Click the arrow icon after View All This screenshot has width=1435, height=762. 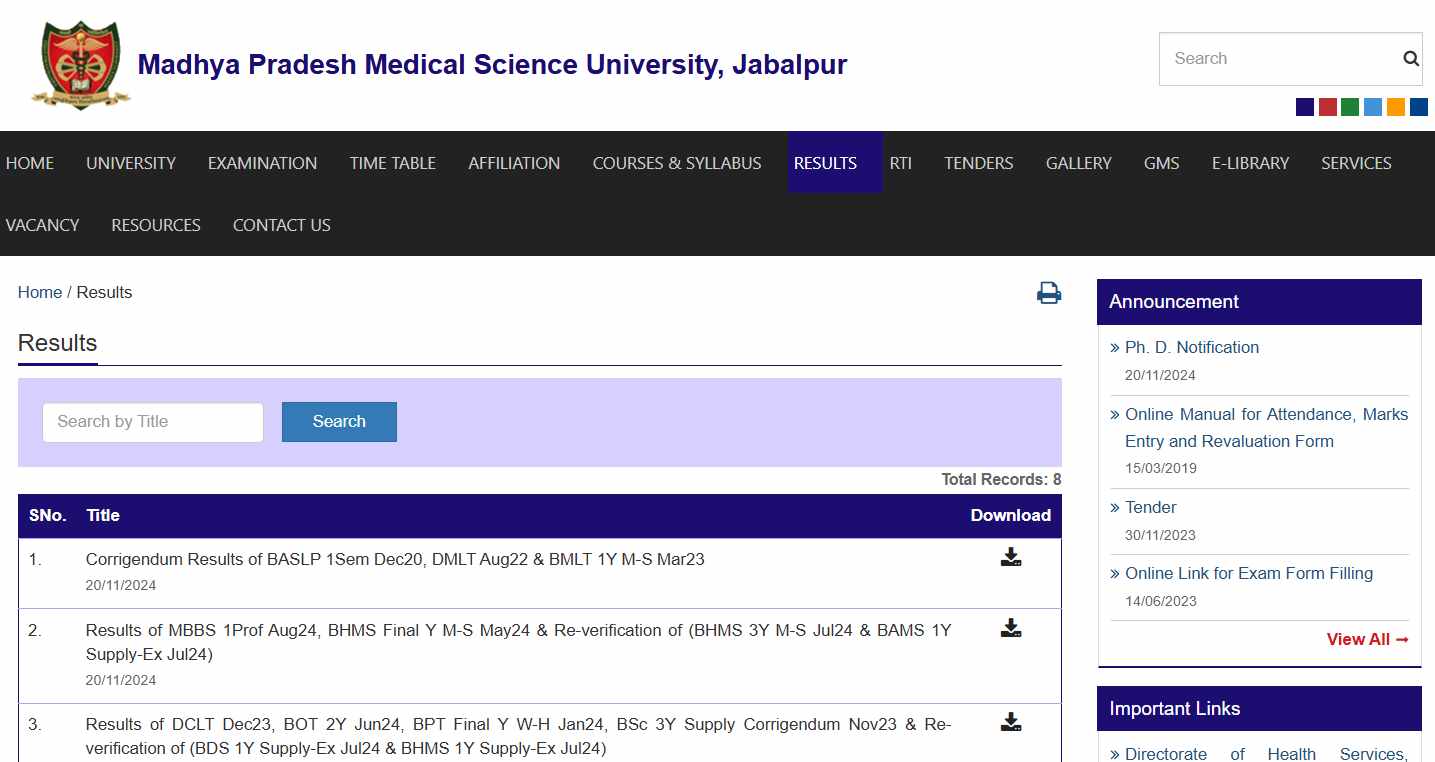pyautogui.click(x=1404, y=639)
